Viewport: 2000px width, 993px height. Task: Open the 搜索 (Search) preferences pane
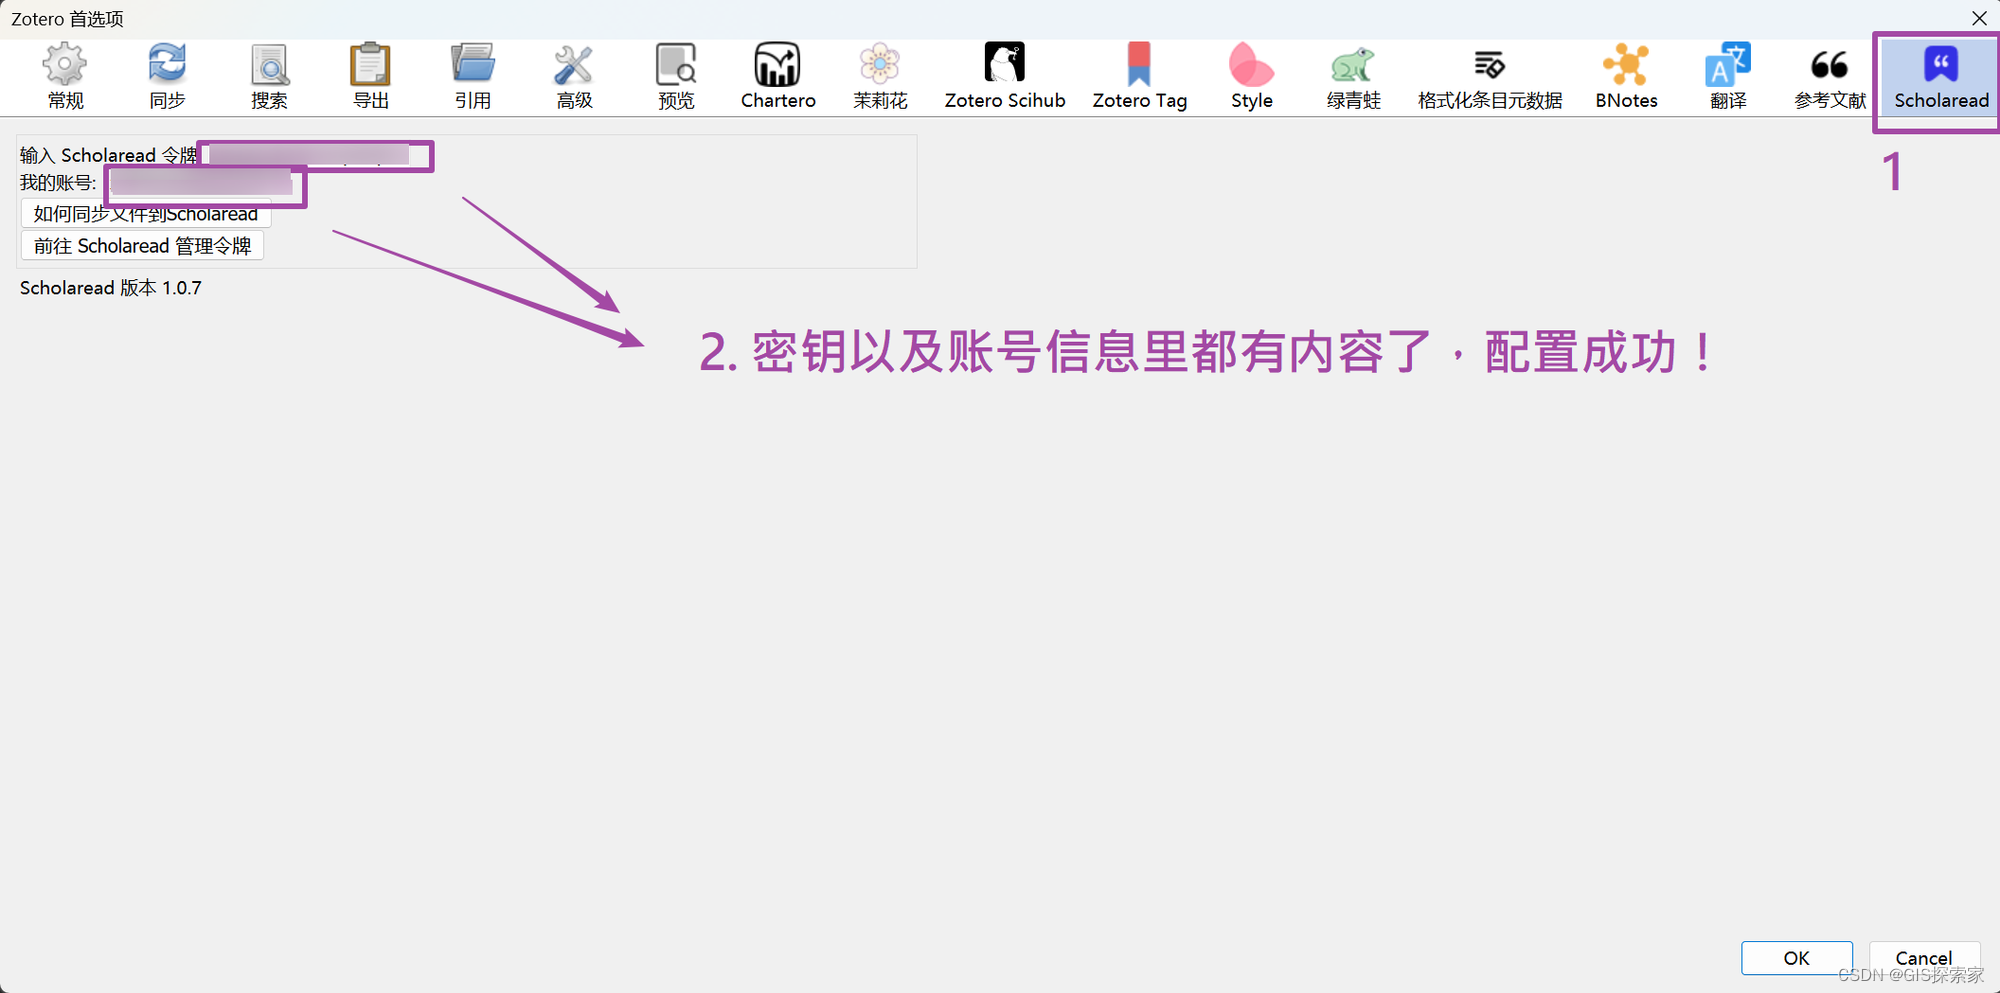pyautogui.click(x=269, y=77)
